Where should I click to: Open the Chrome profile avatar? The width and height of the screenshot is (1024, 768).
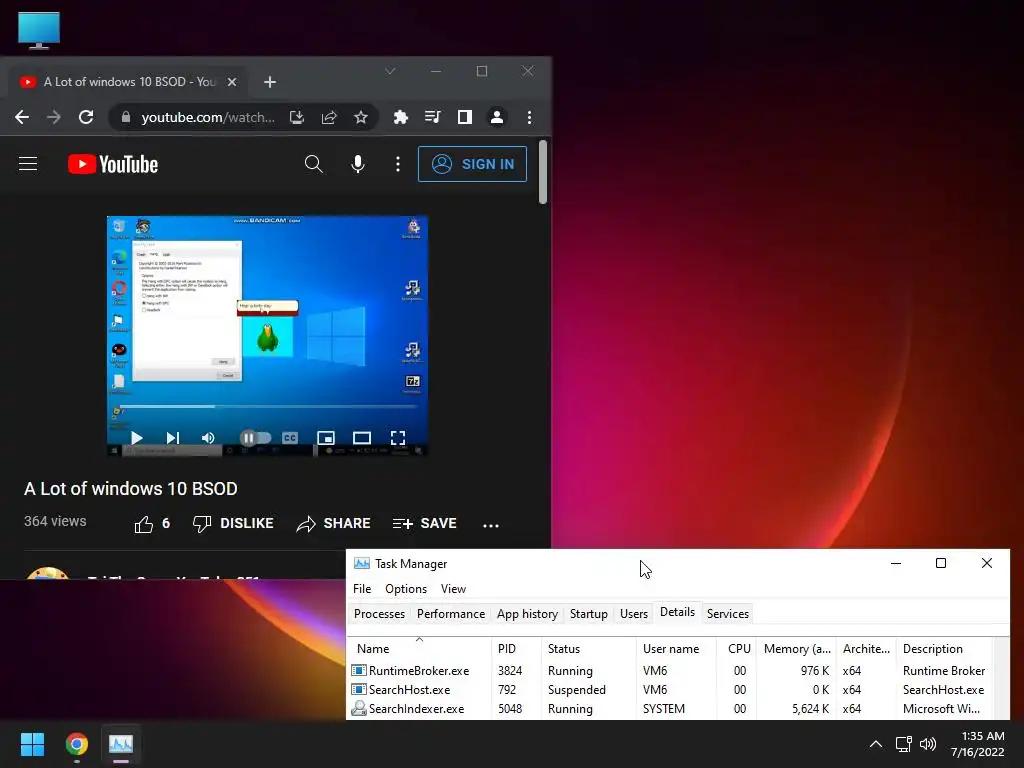[x=497, y=118]
